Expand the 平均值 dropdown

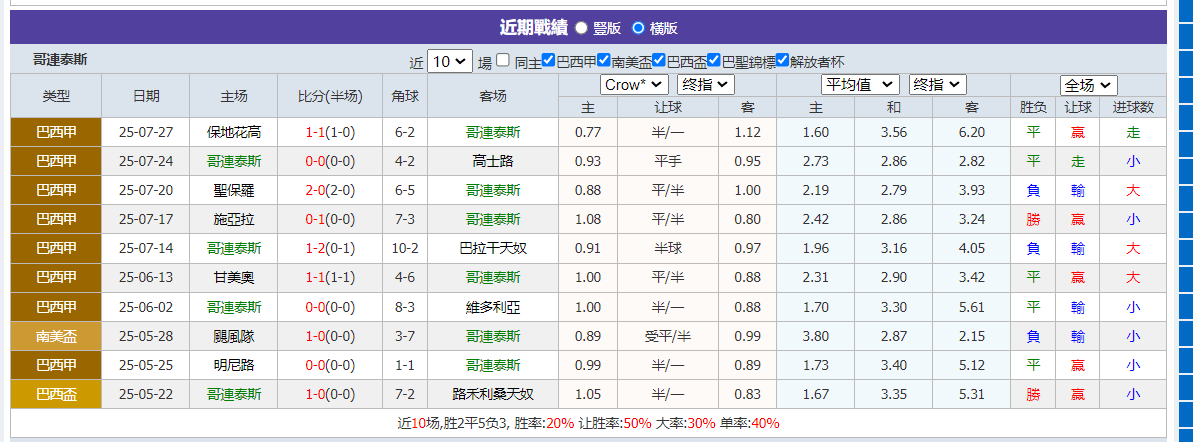pos(860,85)
